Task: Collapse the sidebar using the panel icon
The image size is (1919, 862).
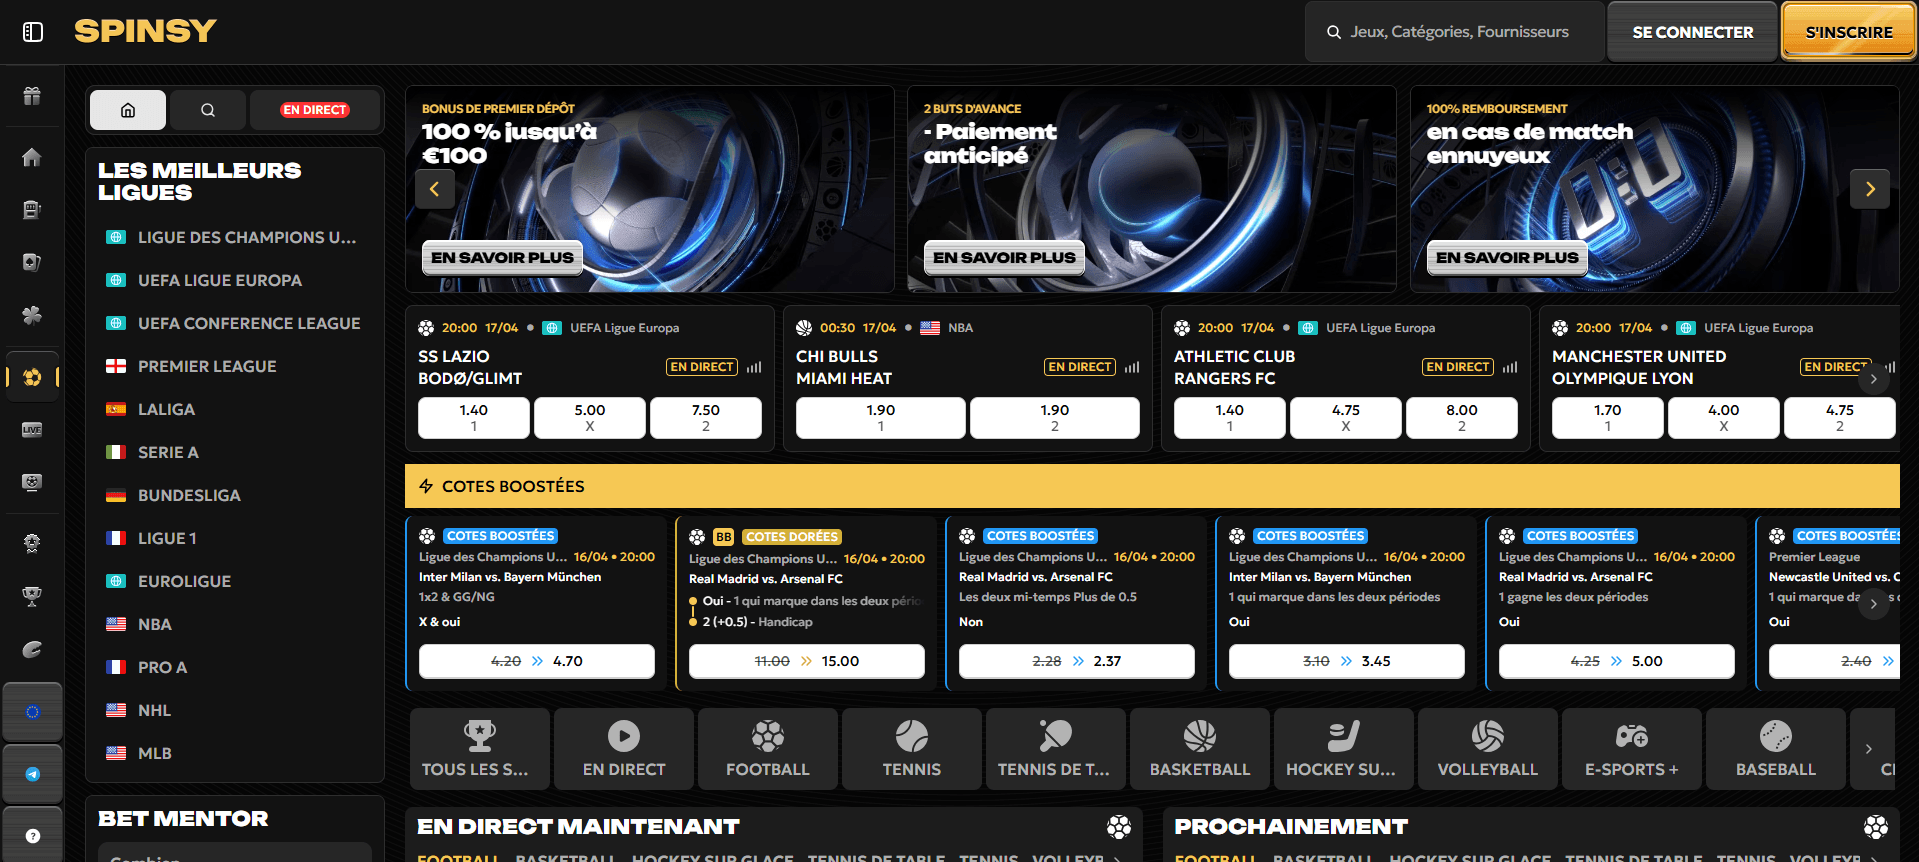Action: [x=33, y=32]
